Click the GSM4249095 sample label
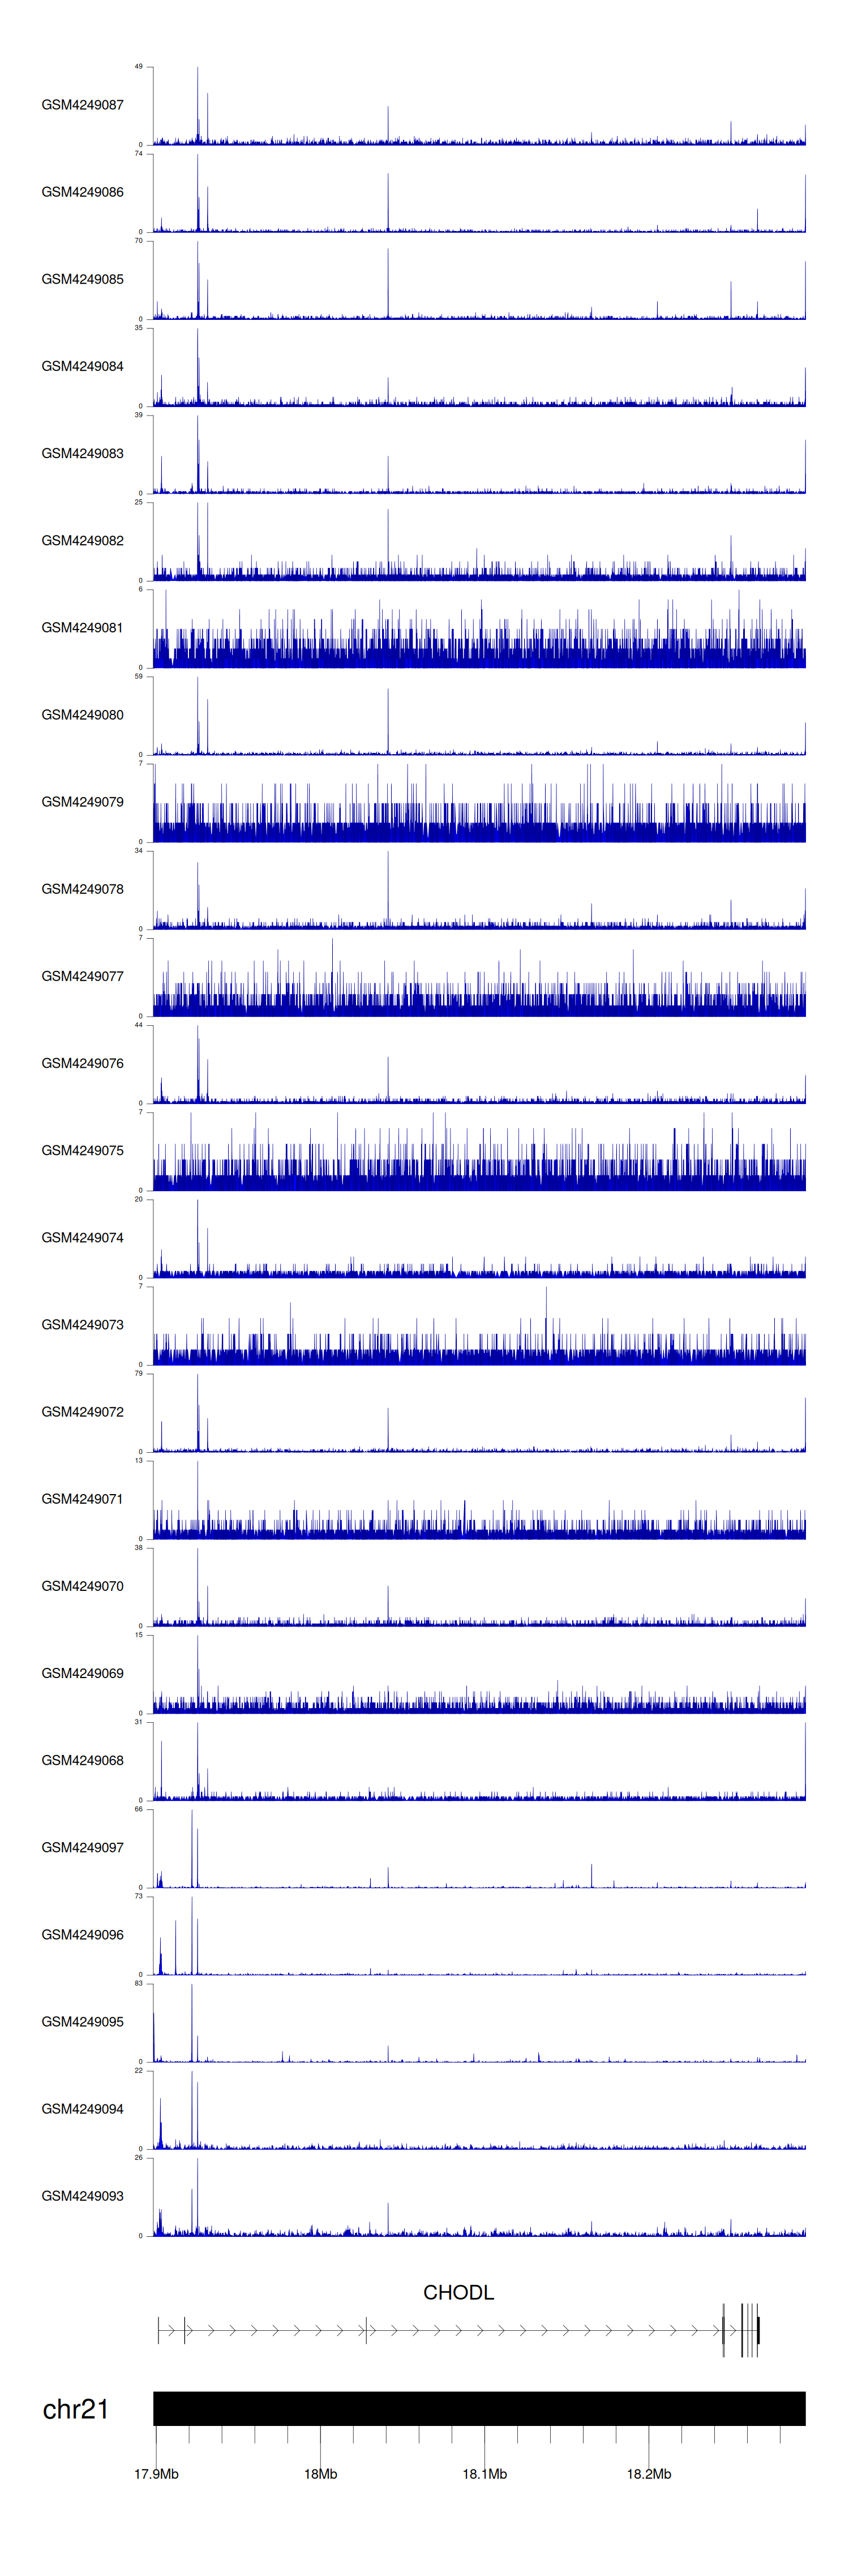849x2576 pixels. coord(82,2021)
